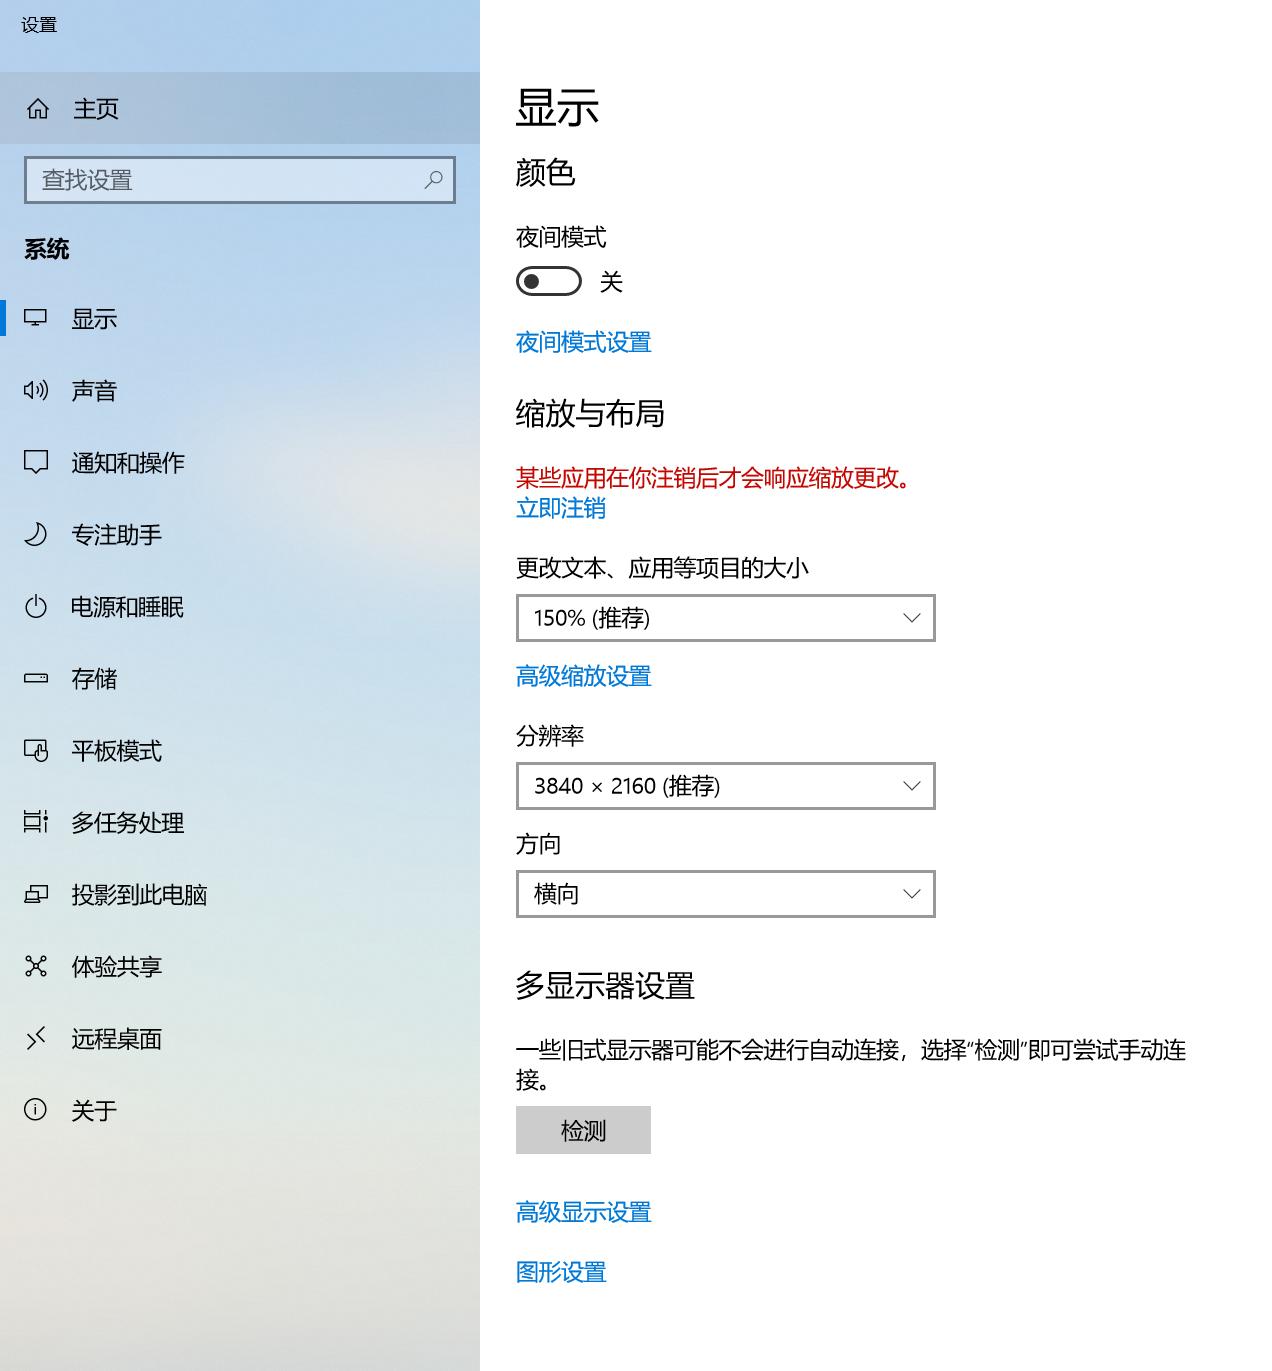Select the 显示 sidebar icon

36,318
